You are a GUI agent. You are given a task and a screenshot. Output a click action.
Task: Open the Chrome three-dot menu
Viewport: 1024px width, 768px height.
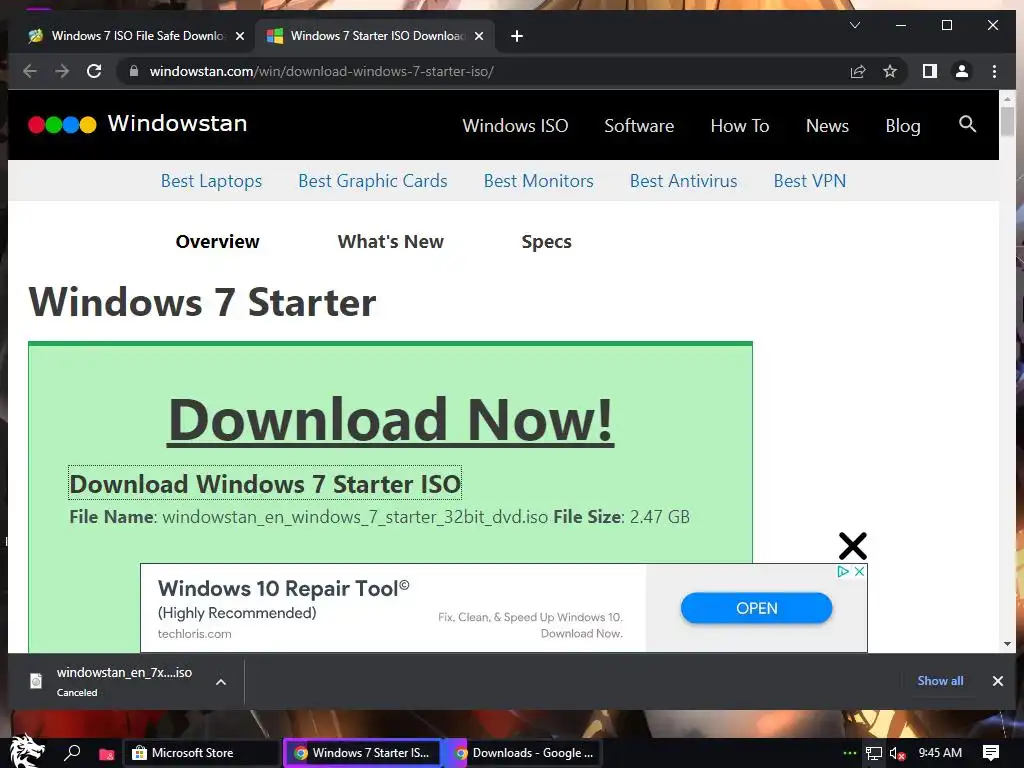click(994, 71)
